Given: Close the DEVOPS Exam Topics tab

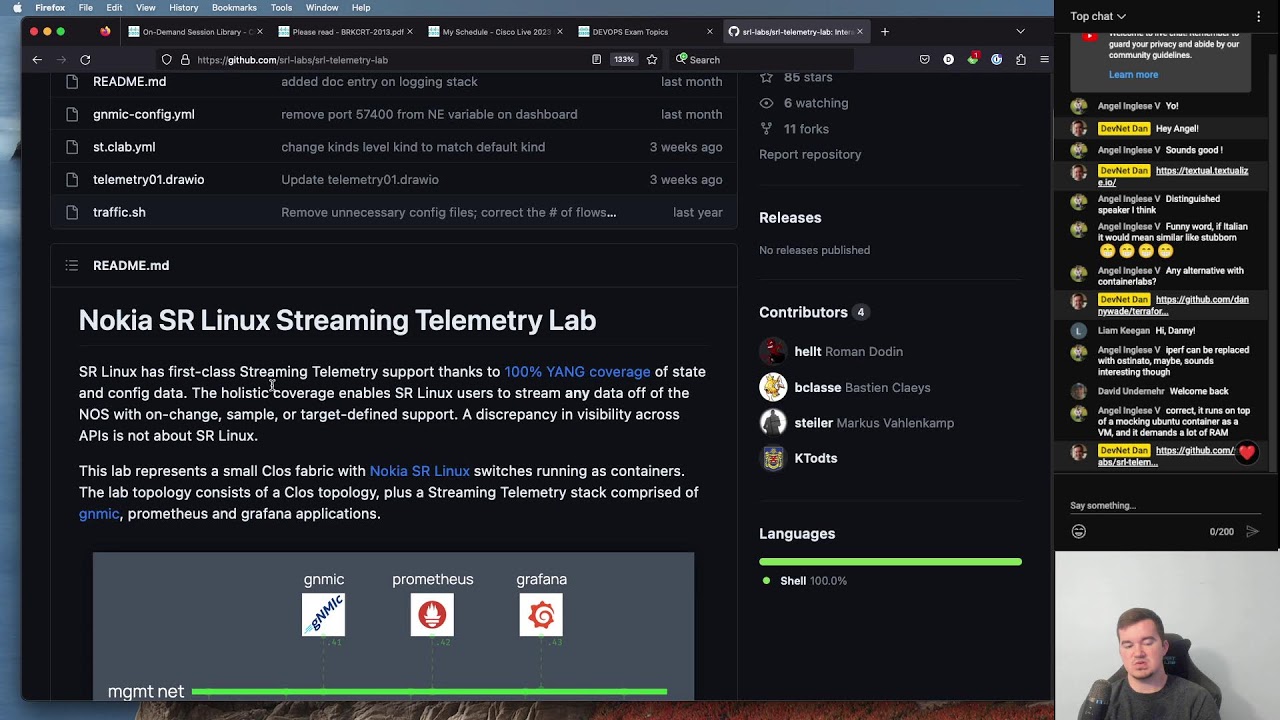Looking at the screenshot, I should tap(709, 32).
